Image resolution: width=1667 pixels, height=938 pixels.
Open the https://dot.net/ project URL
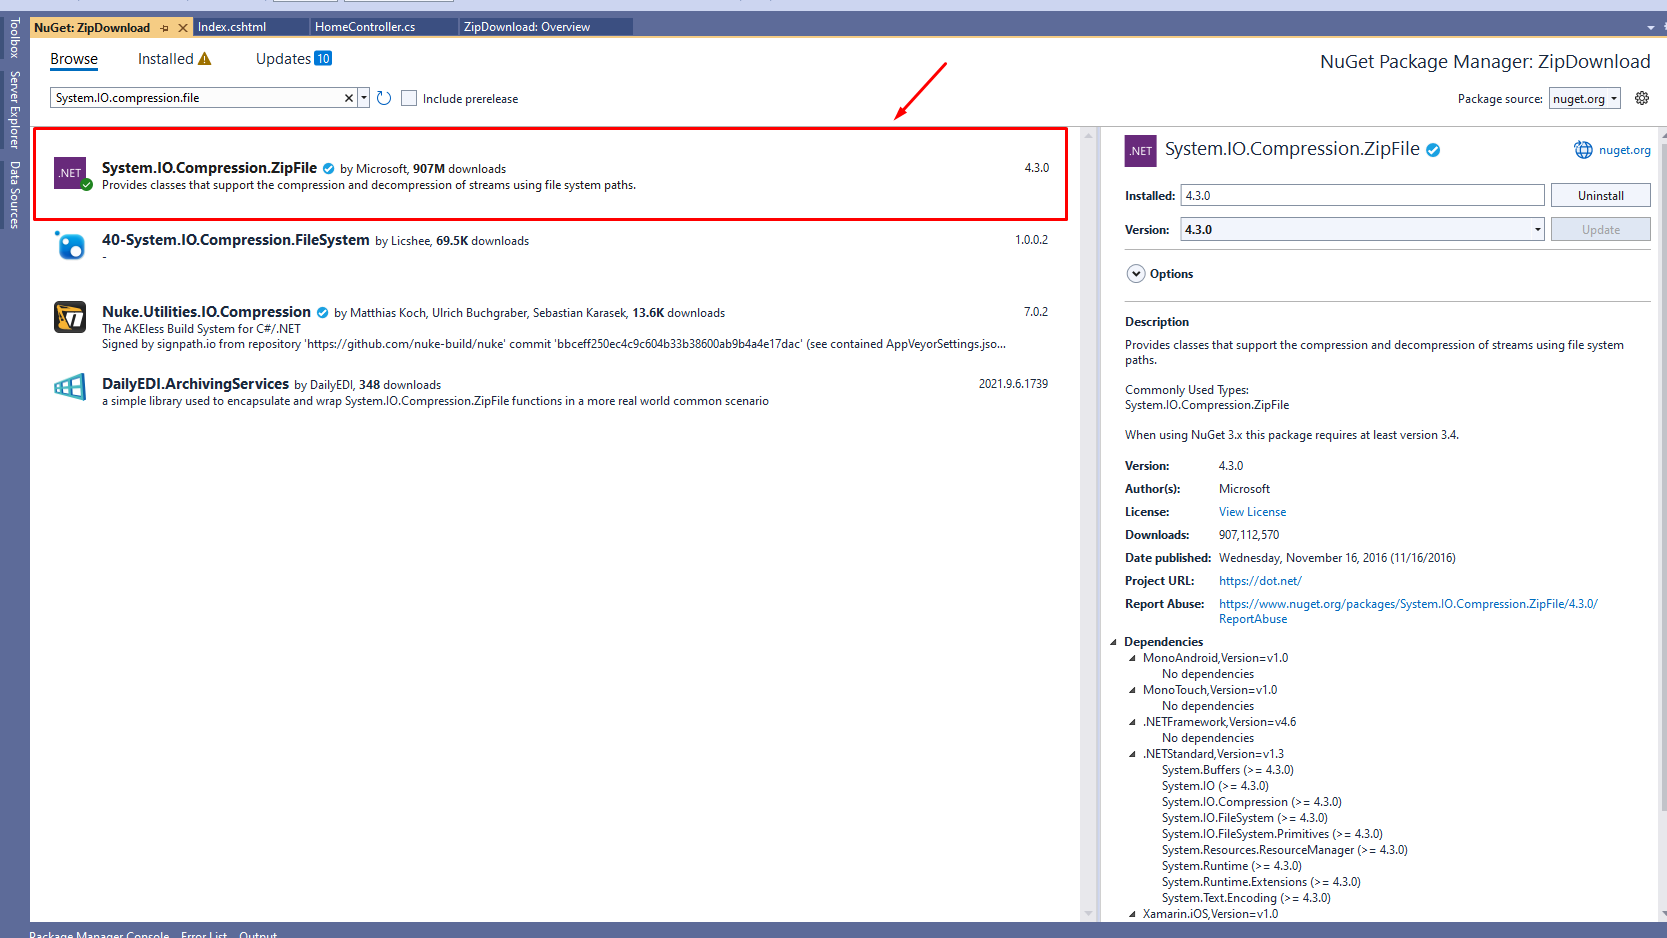(x=1260, y=581)
